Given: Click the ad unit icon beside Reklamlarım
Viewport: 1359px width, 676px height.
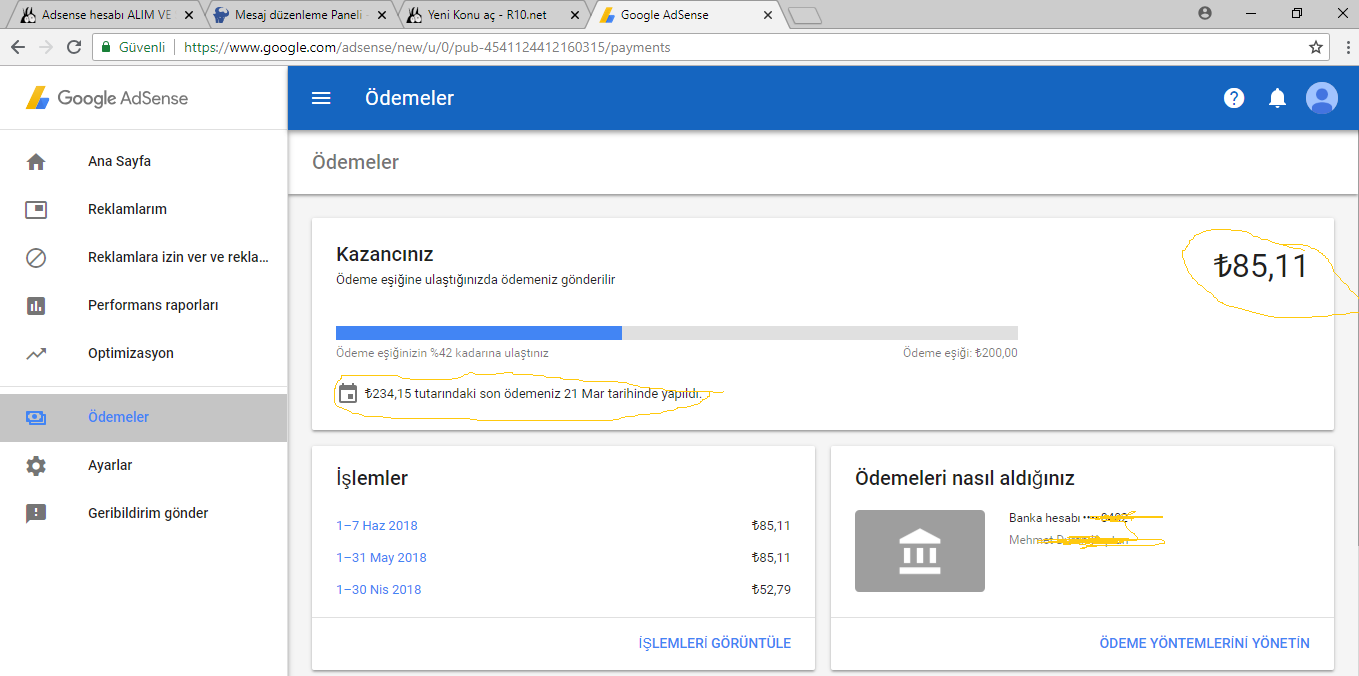Looking at the screenshot, I should point(36,209).
